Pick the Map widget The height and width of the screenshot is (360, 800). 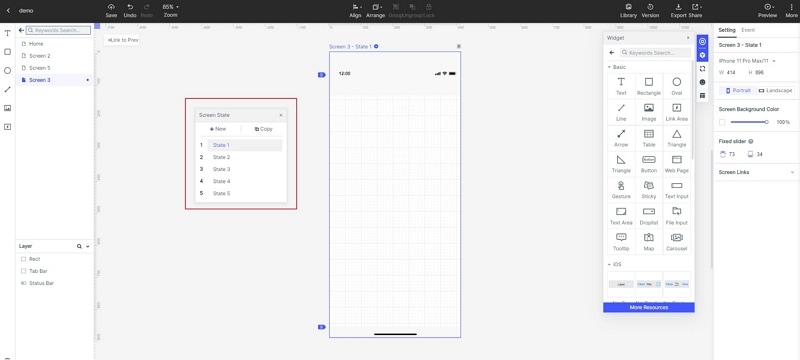point(649,242)
